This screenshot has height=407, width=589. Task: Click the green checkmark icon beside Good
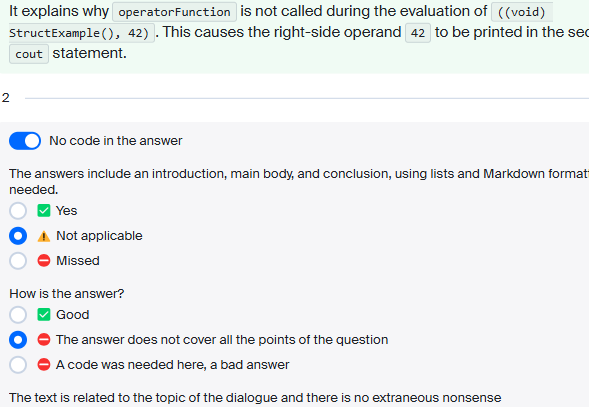44,315
